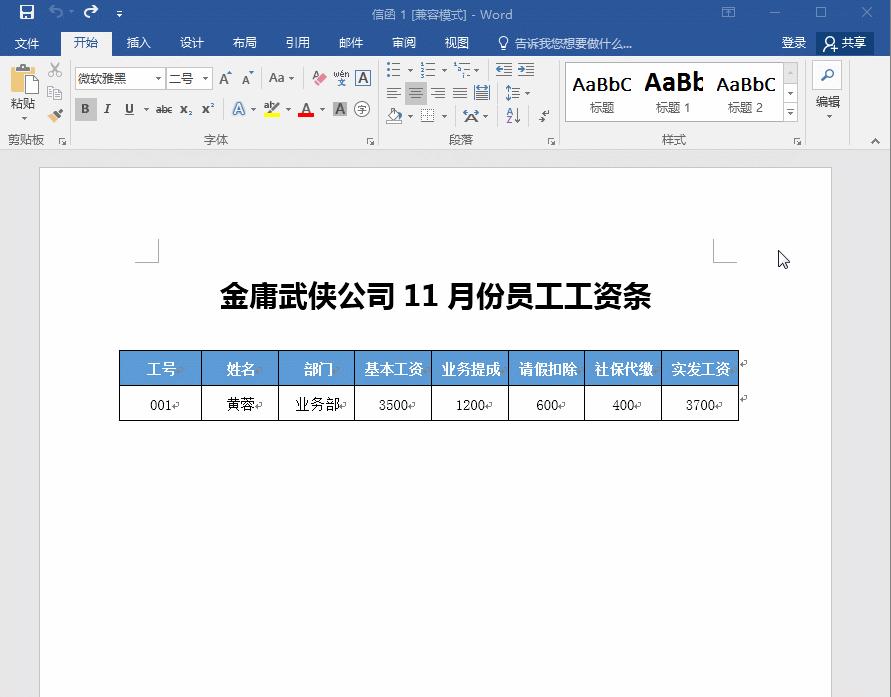
Task: Toggle numbered list formatting
Action: [427, 68]
